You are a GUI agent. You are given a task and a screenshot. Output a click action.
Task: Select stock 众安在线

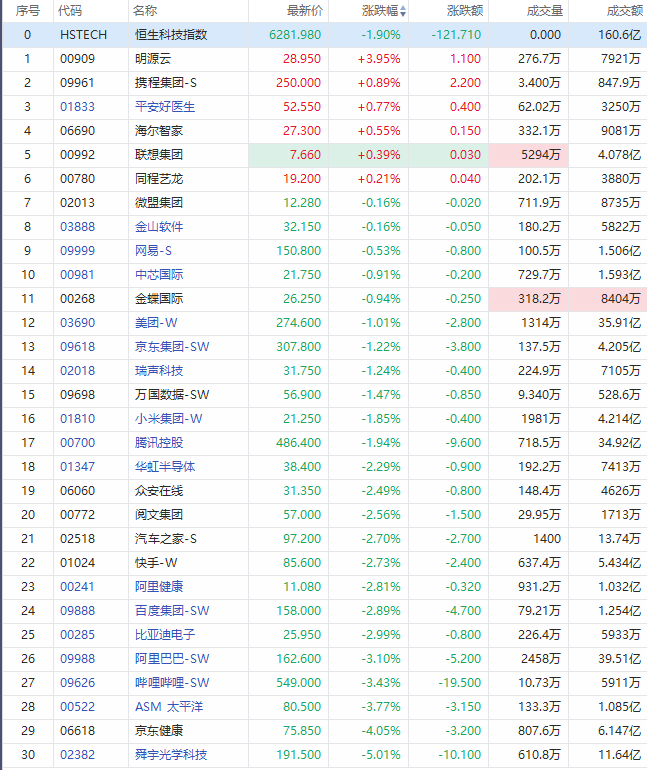(159, 491)
